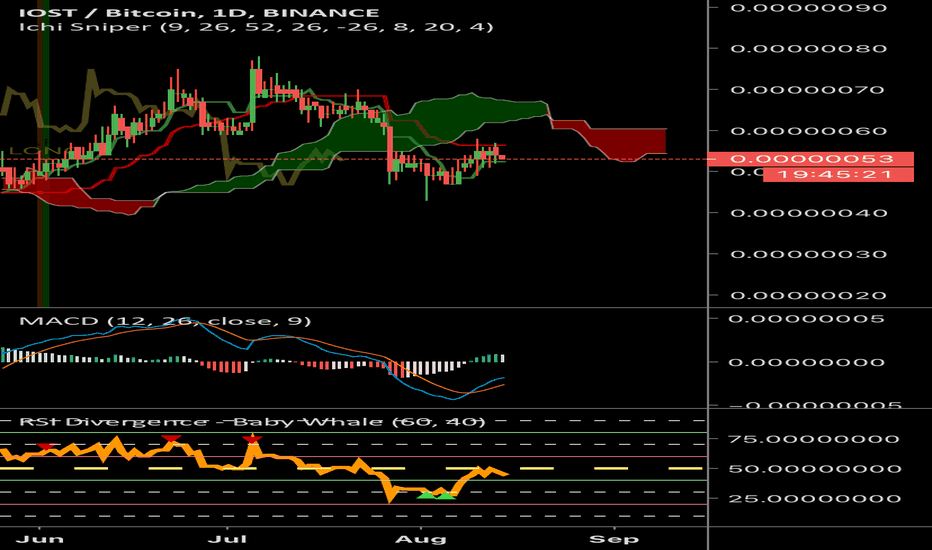Click price level 0.00000030 on axis
Viewport: 932px width, 550px height.
[808, 254]
